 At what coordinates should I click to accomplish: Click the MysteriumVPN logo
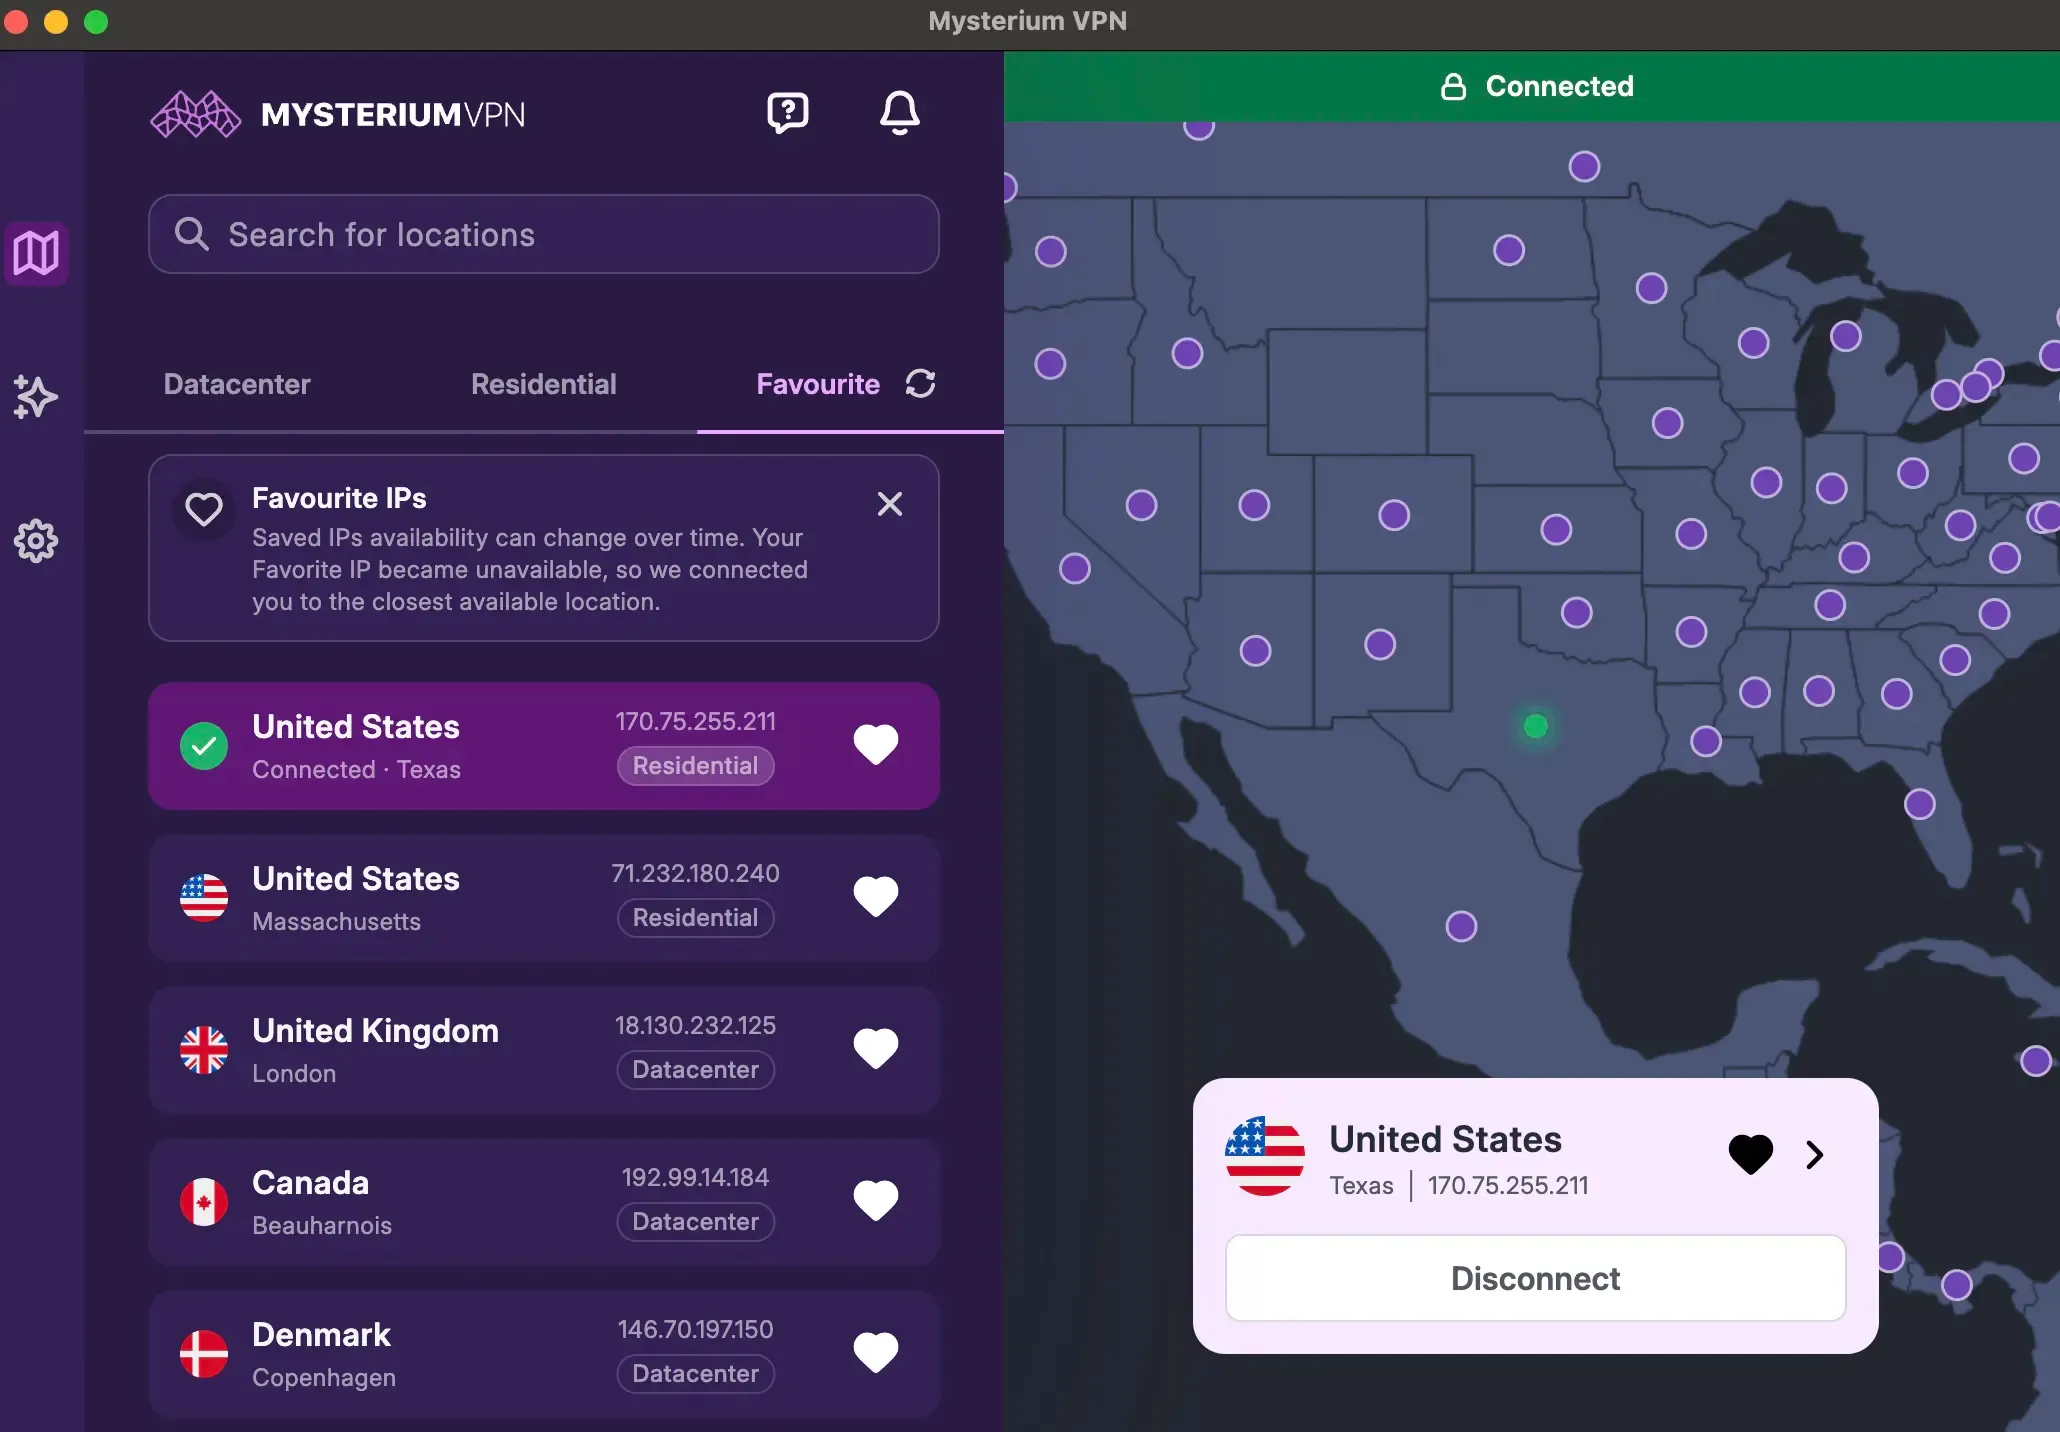(338, 114)
